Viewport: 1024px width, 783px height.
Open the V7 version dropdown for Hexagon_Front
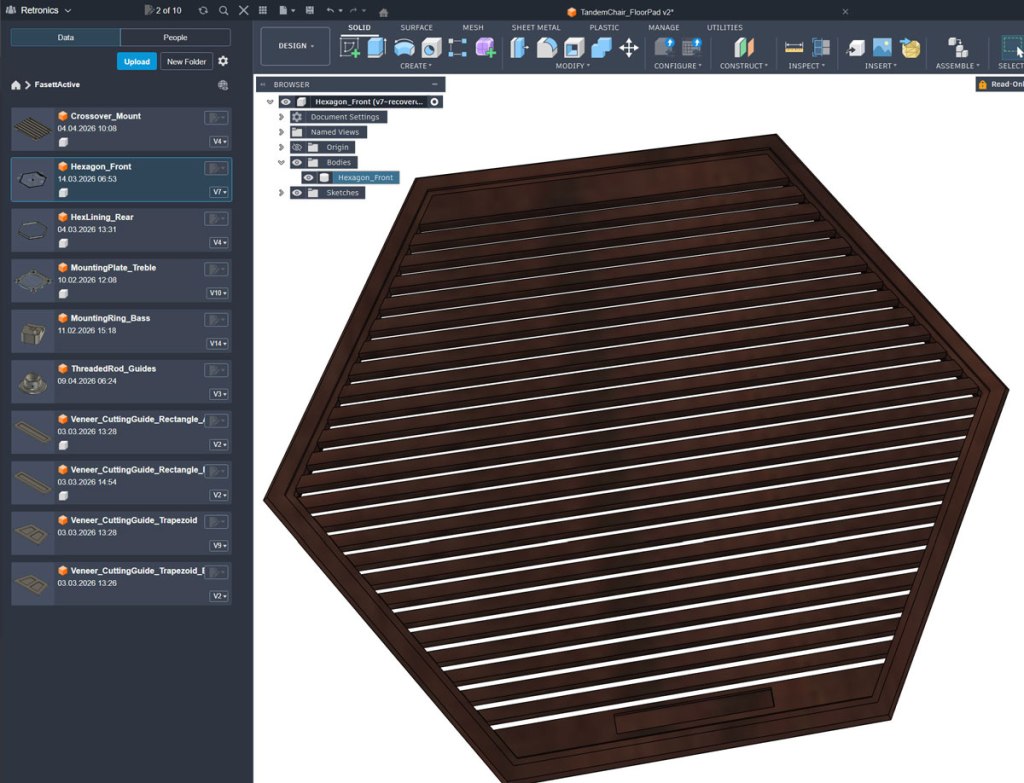click(x=219, y=192)
